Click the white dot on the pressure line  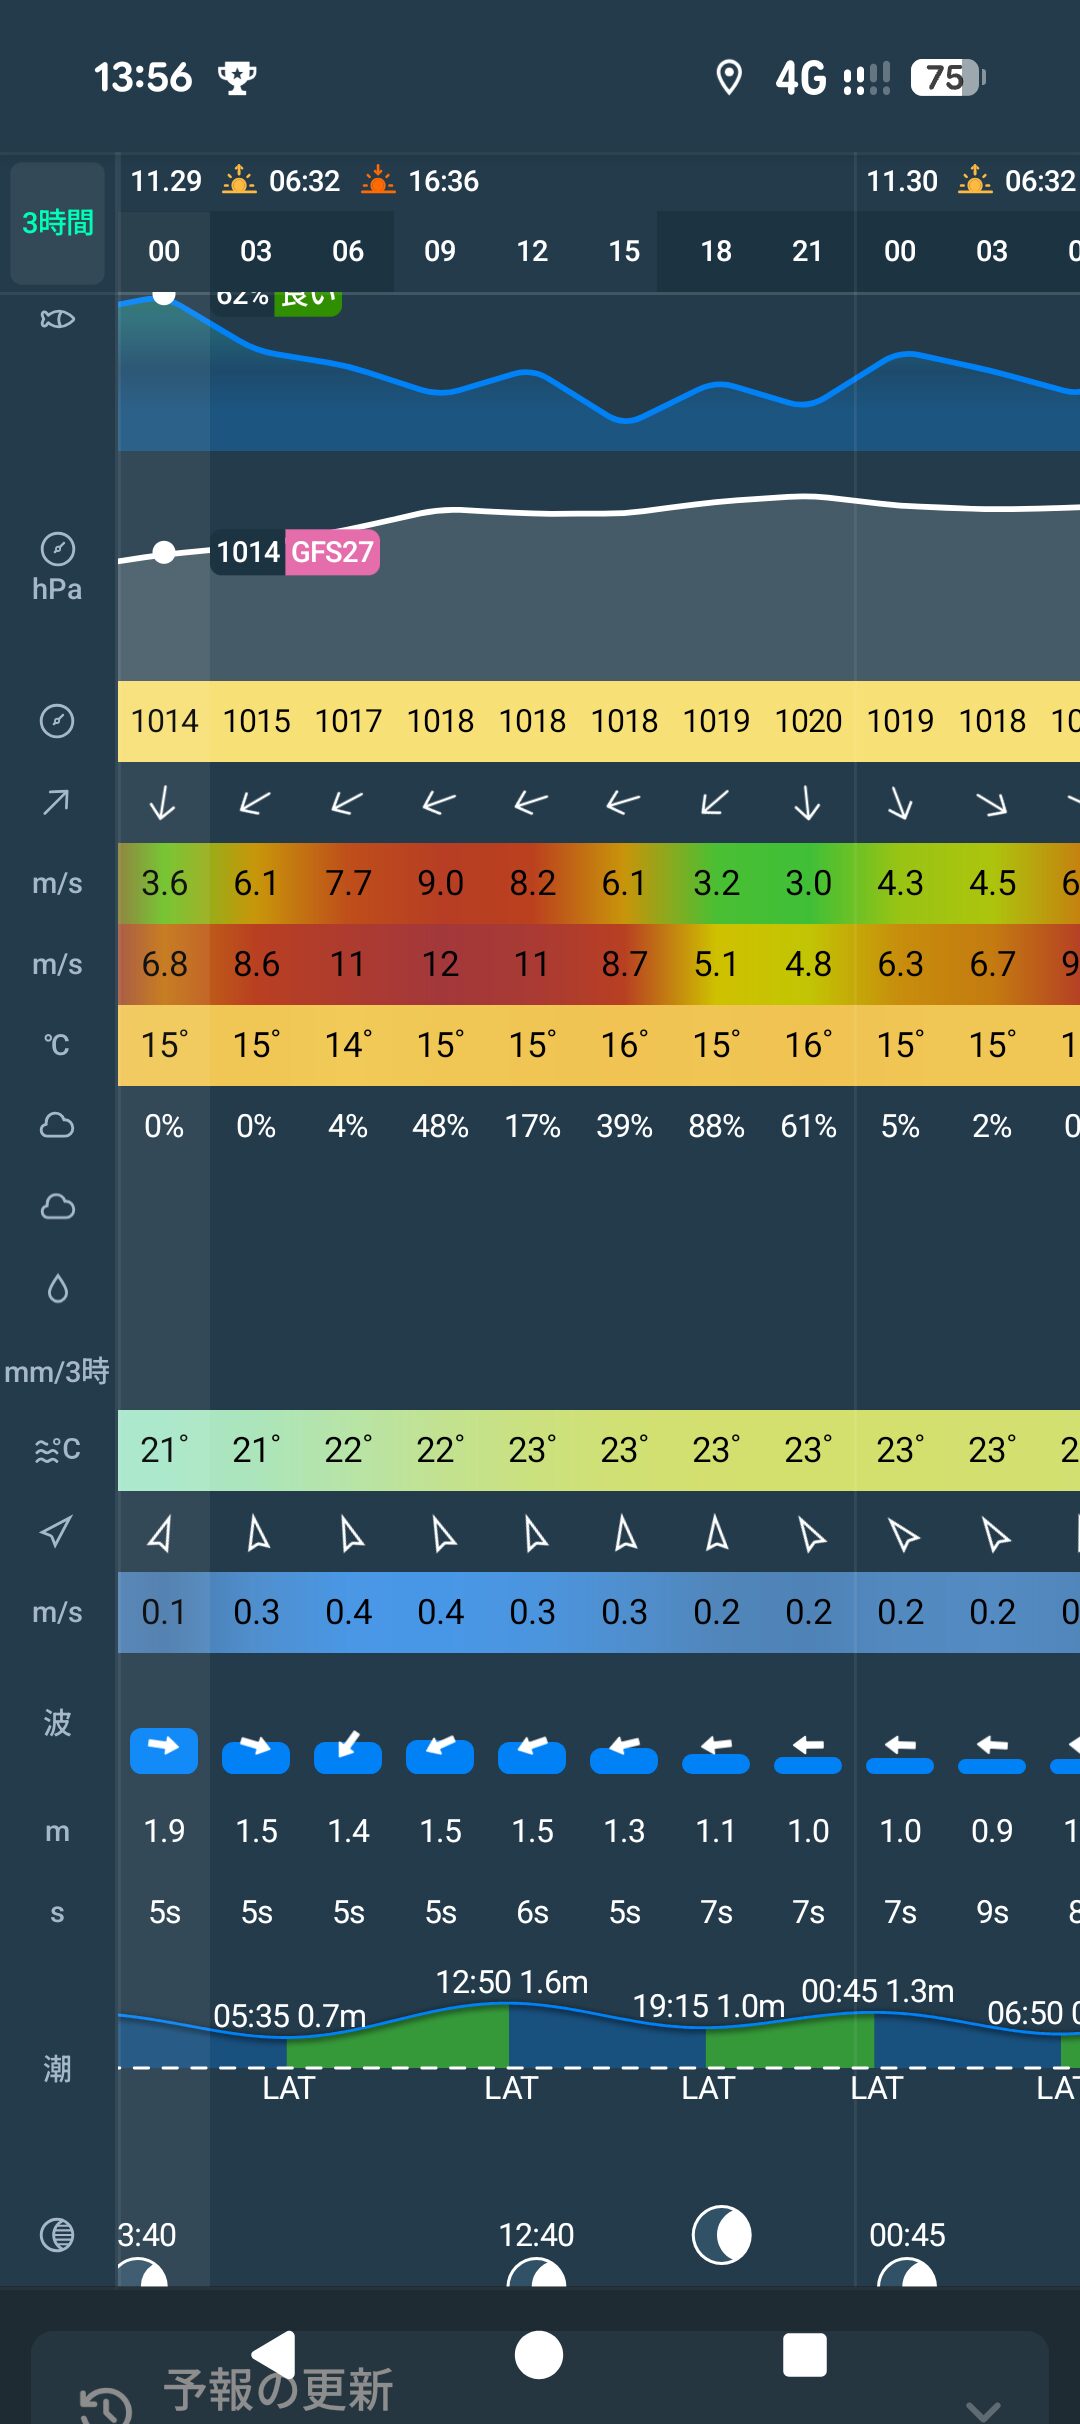pos(164,552)
